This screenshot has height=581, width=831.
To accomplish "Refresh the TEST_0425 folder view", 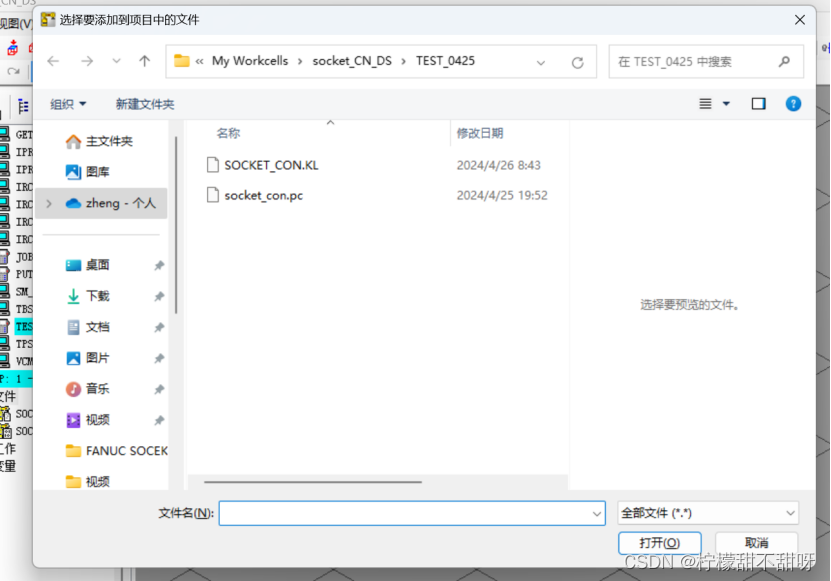I will point(578,63).
